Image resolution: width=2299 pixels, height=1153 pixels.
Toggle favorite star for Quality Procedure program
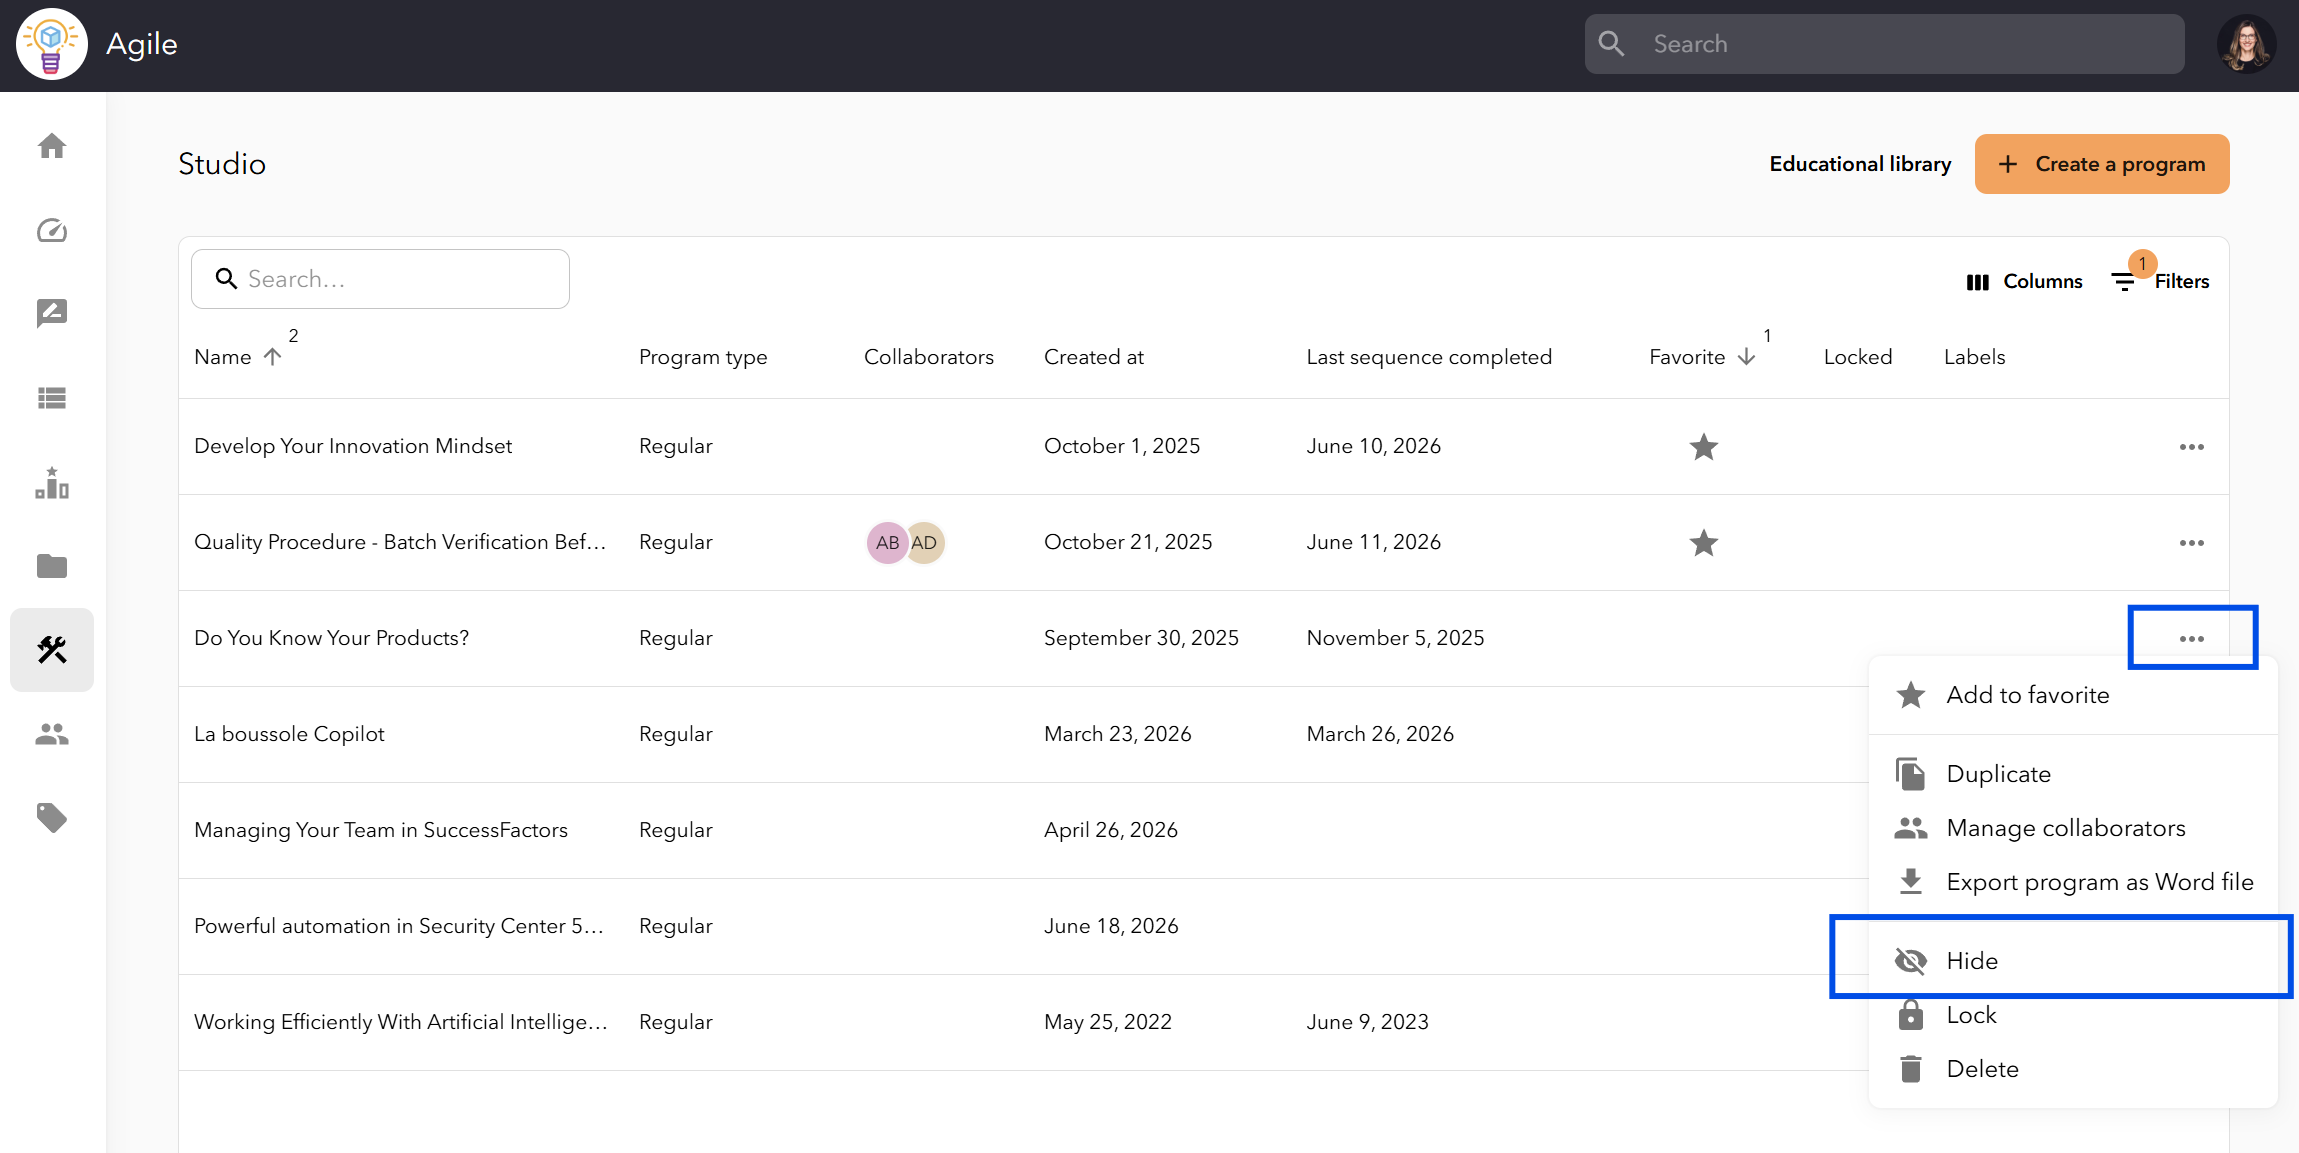pyautogui.click(x=1704, y=543)
